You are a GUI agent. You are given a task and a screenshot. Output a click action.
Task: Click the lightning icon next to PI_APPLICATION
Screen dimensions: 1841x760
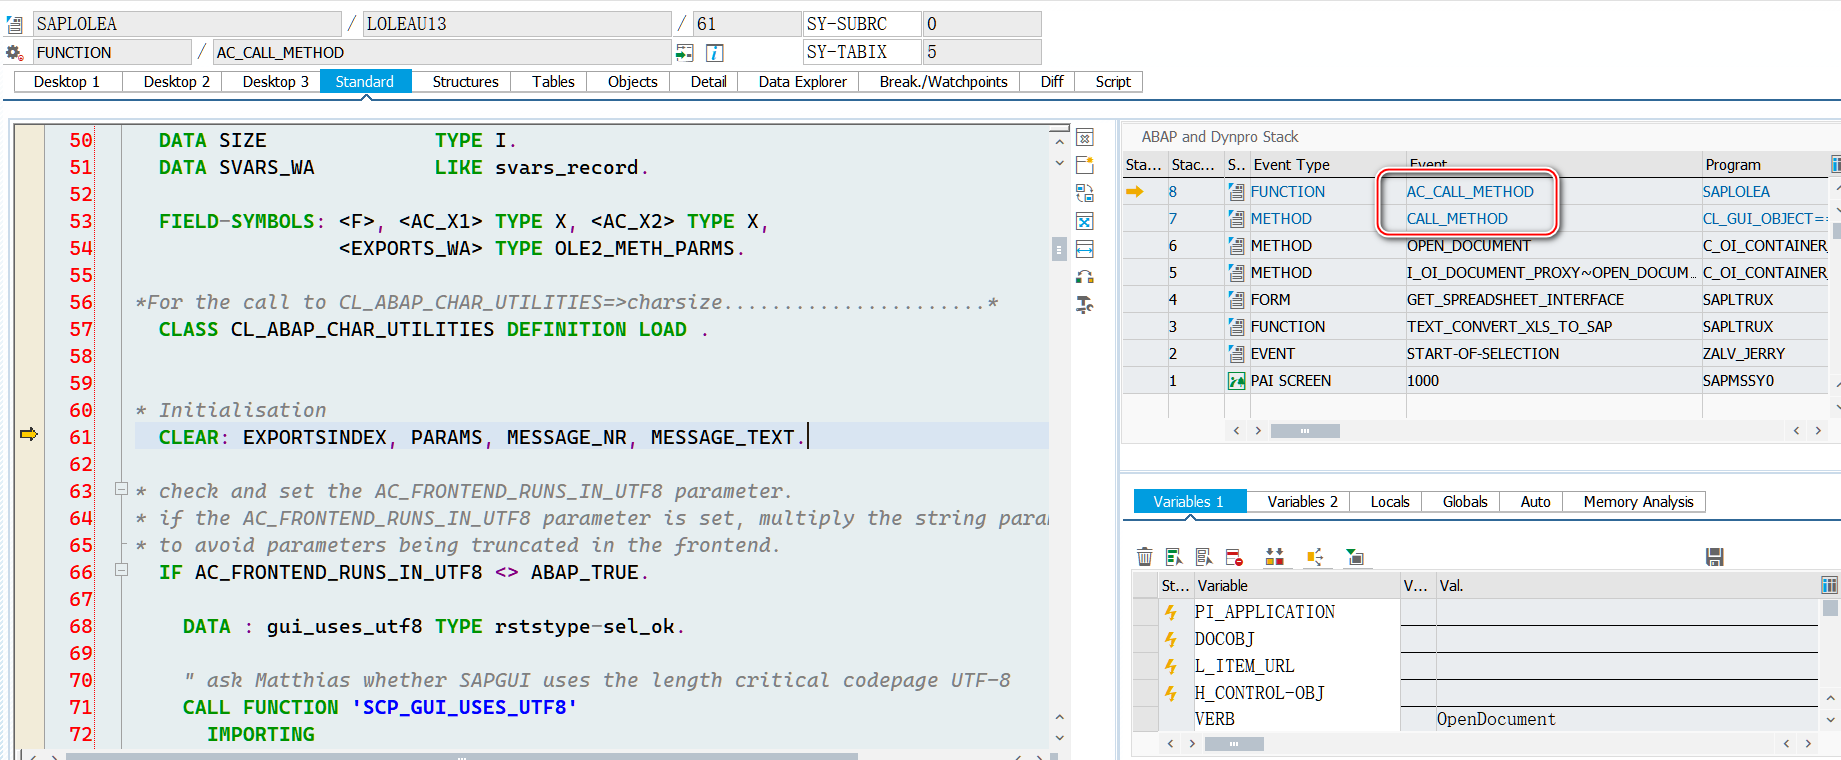pos(1170,612)
